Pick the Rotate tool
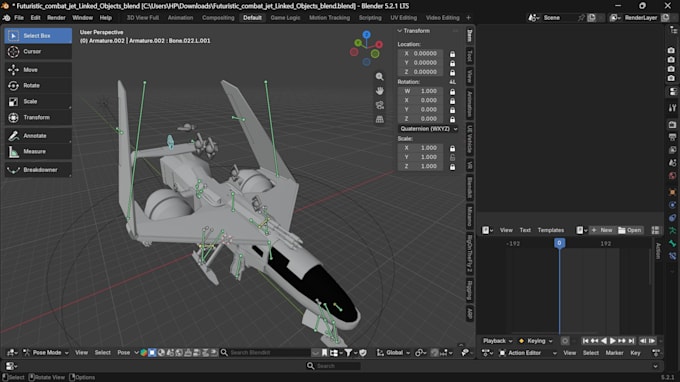Screen dimensions: 680x382 (x=38, y=85)
